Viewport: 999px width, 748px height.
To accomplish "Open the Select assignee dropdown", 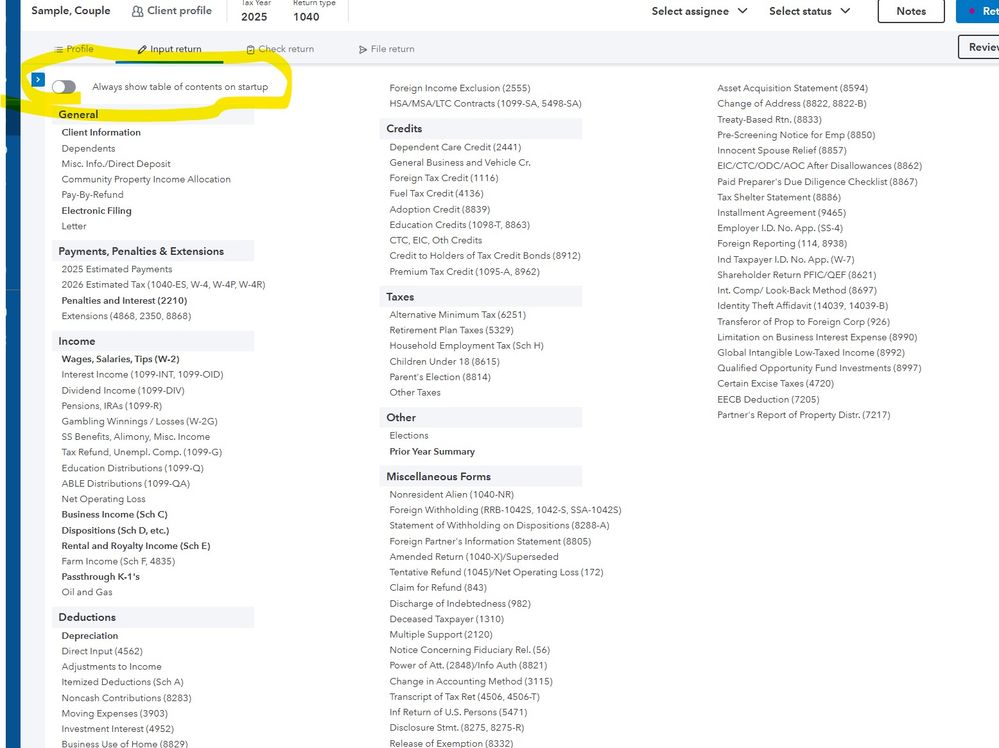I will click(699, 11).
